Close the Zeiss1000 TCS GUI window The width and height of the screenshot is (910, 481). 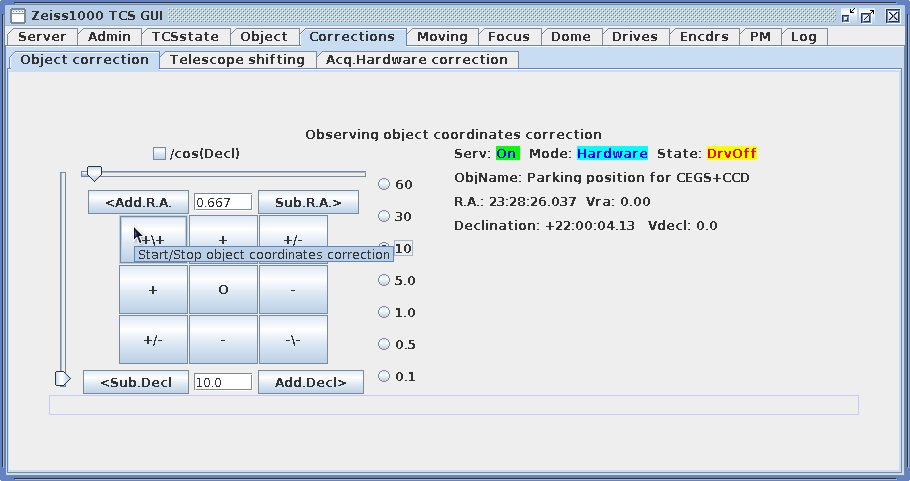click(893, 16)
